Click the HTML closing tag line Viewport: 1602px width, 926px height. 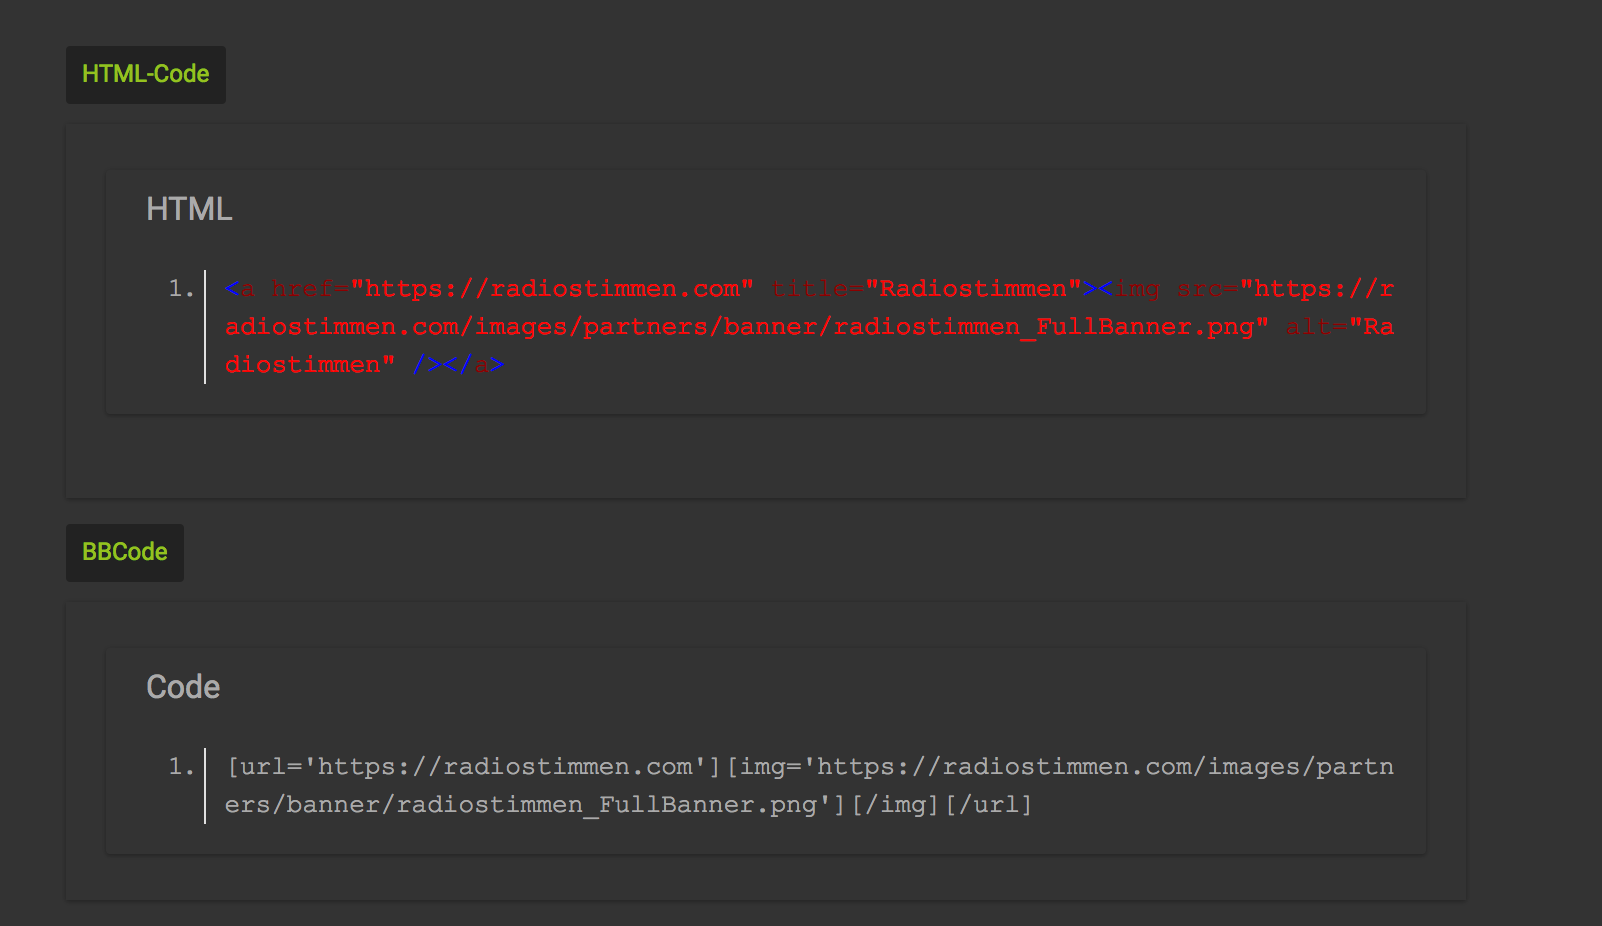[x=365, y=365]
